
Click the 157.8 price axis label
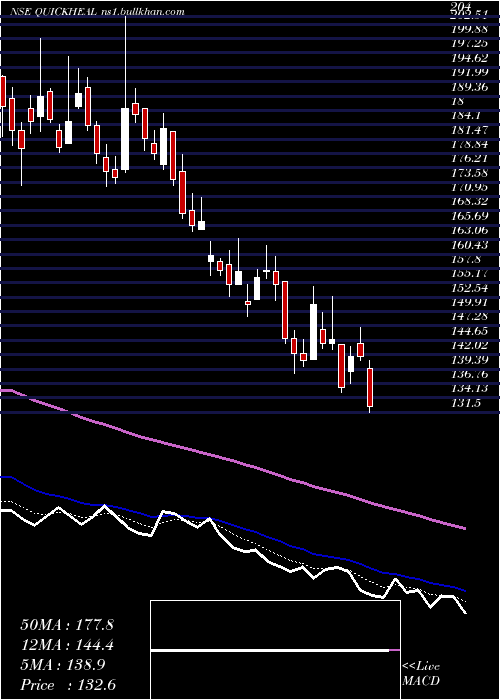(x=465, y=259)
